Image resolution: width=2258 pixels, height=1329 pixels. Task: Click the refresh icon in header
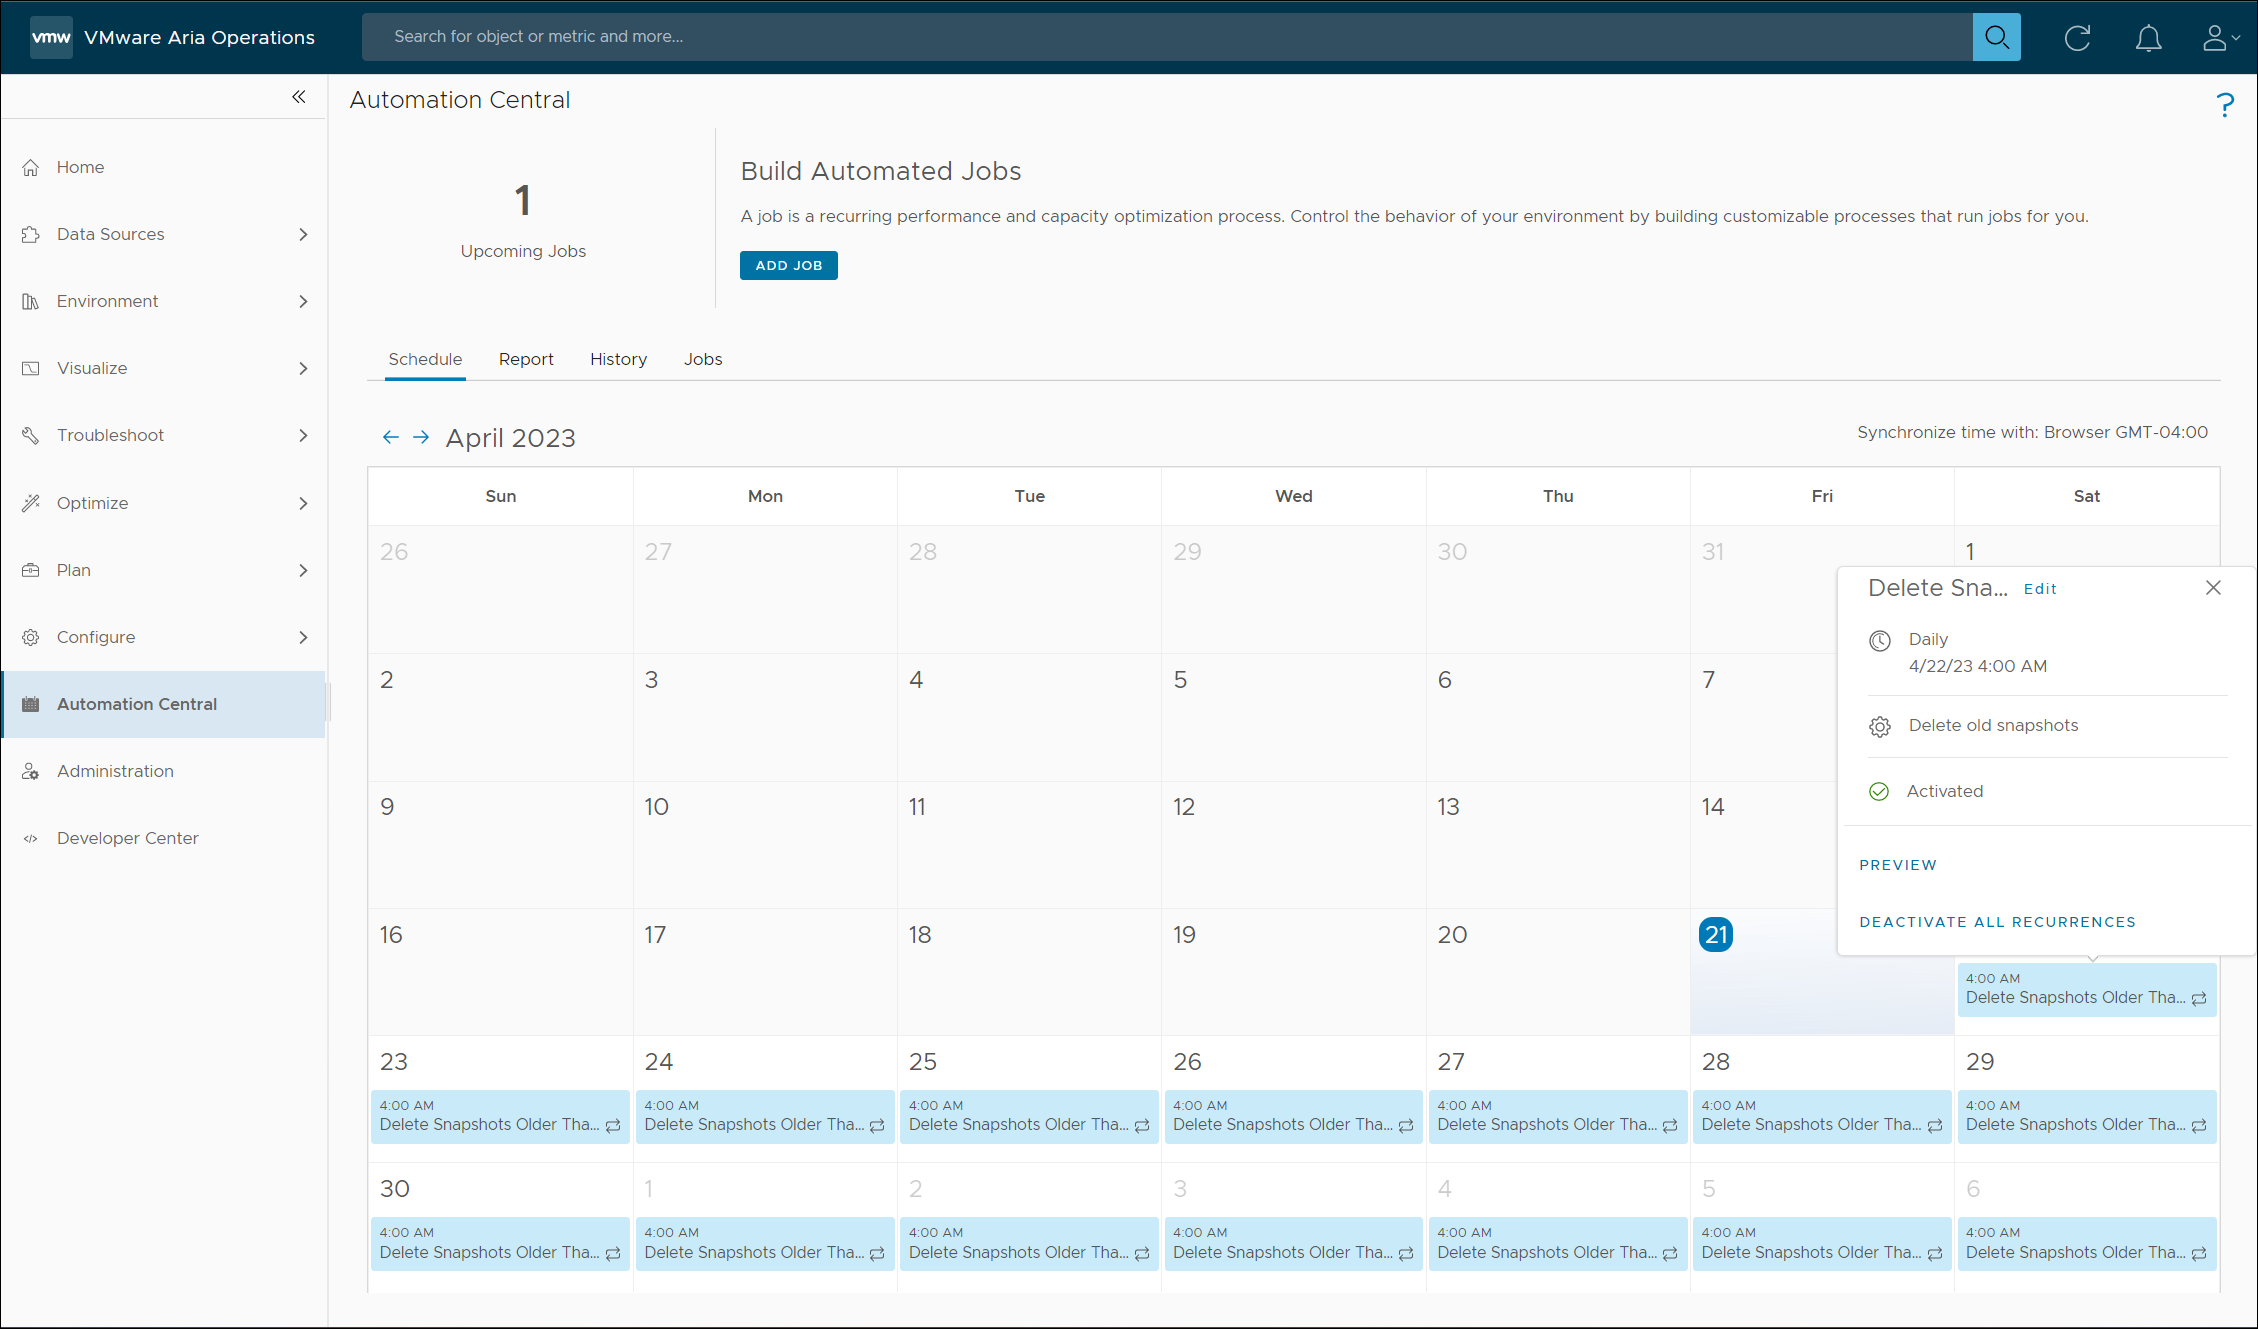[x=2077, y=38]
